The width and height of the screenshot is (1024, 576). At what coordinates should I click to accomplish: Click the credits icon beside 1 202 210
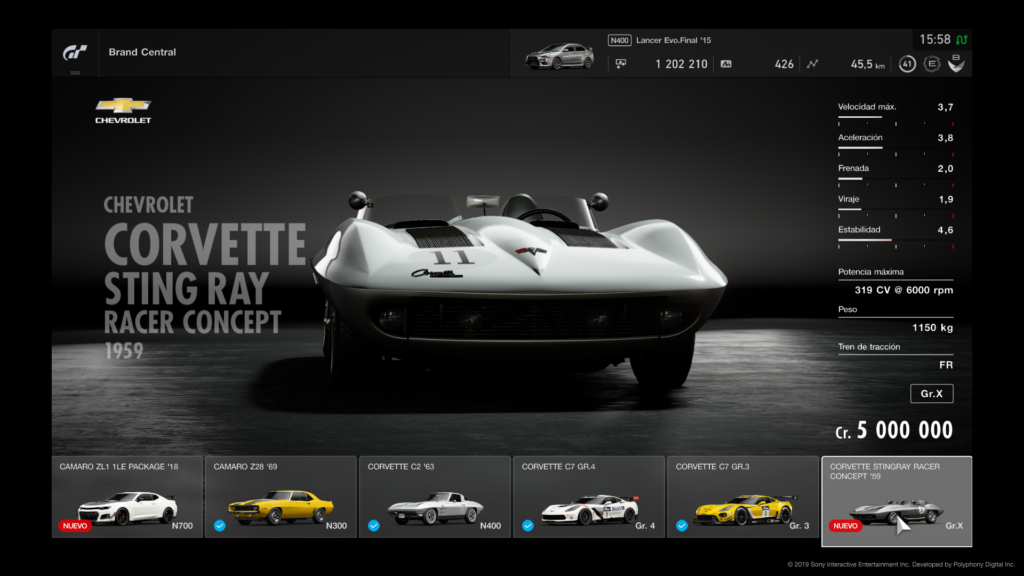coord(620,64)
